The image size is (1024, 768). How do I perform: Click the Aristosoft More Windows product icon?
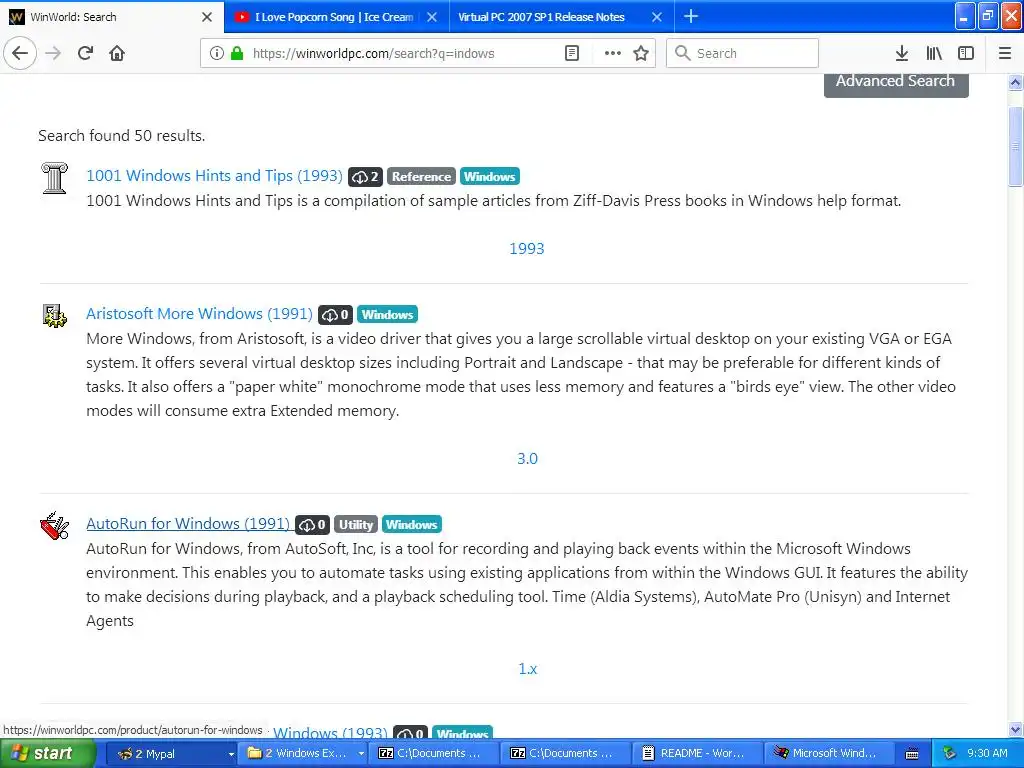tap(54, 316)
